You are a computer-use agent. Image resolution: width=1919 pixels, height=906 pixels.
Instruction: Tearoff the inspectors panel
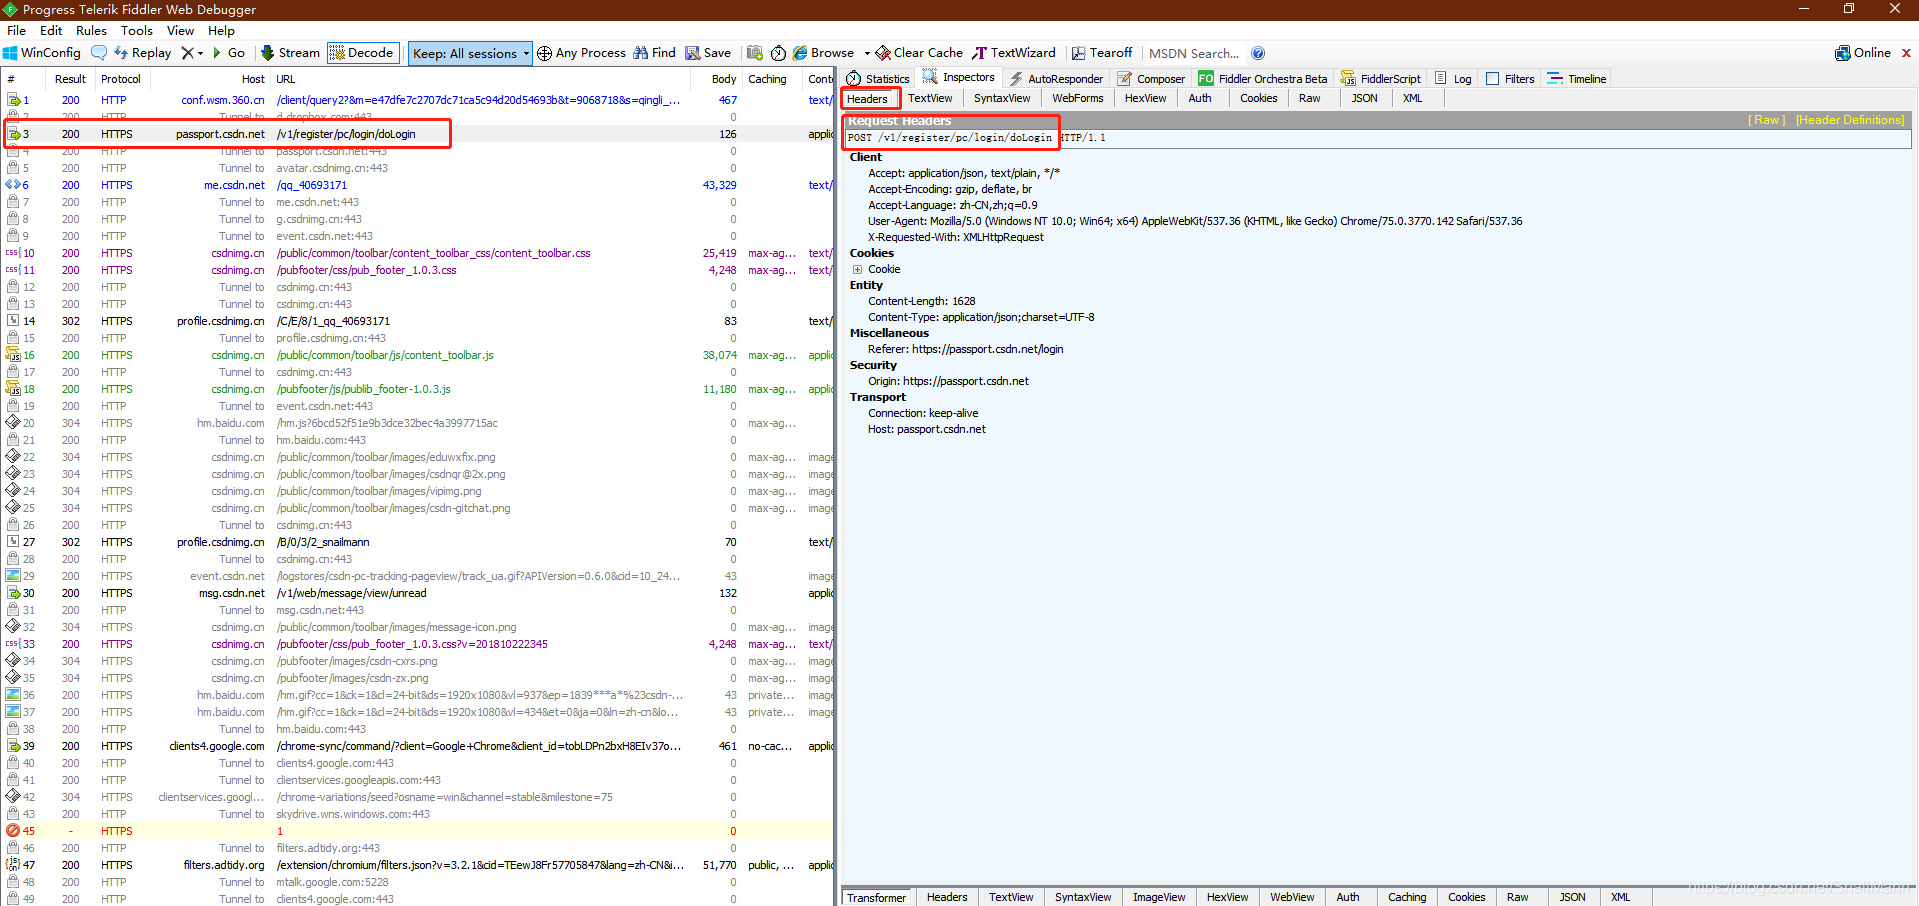pyautogui.click(x=1102, y=53)
